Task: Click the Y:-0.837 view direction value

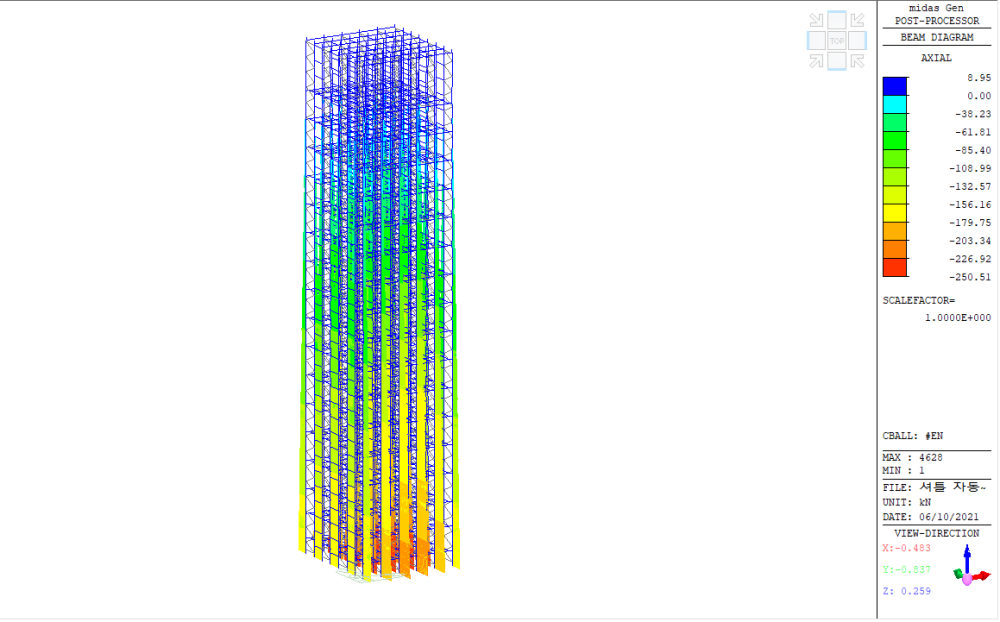Action: 907,570
